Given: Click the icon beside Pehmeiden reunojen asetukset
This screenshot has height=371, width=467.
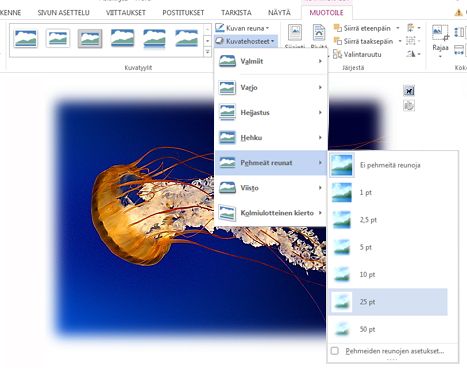Looking at the screenshot, I should tap(335, 351).
